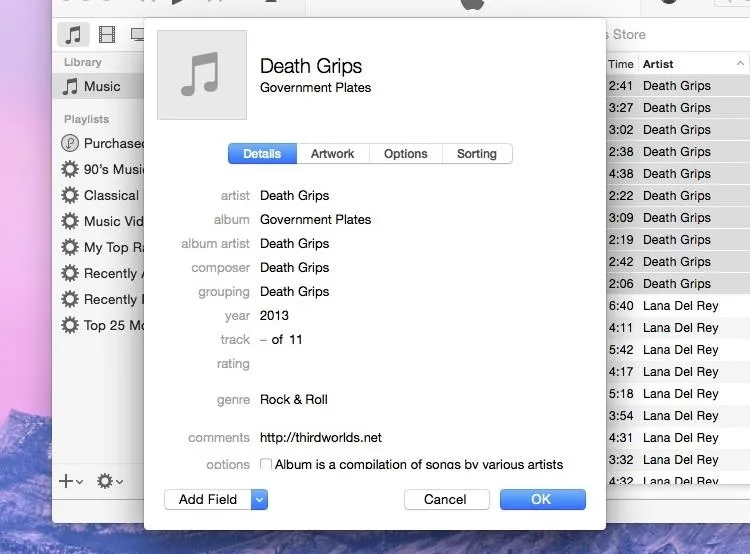
Task: Select the 5:42 Lana Del Rey row
Action: [x=678, y=350]
